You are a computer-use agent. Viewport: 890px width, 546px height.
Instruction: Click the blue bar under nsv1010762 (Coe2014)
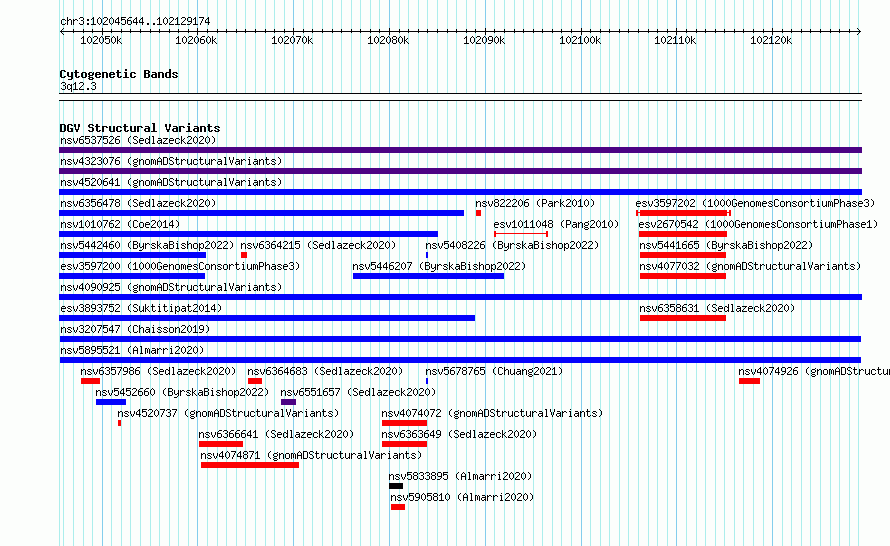pos(249,234)
